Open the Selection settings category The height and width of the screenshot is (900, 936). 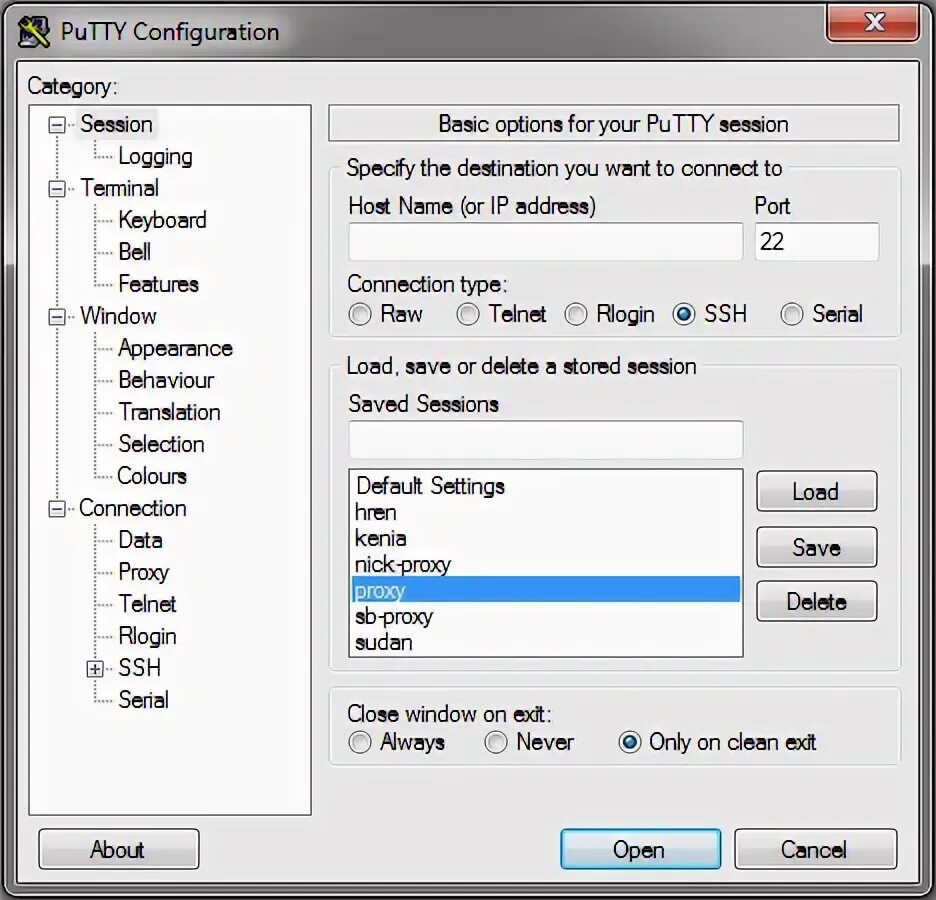pos(161,444)
